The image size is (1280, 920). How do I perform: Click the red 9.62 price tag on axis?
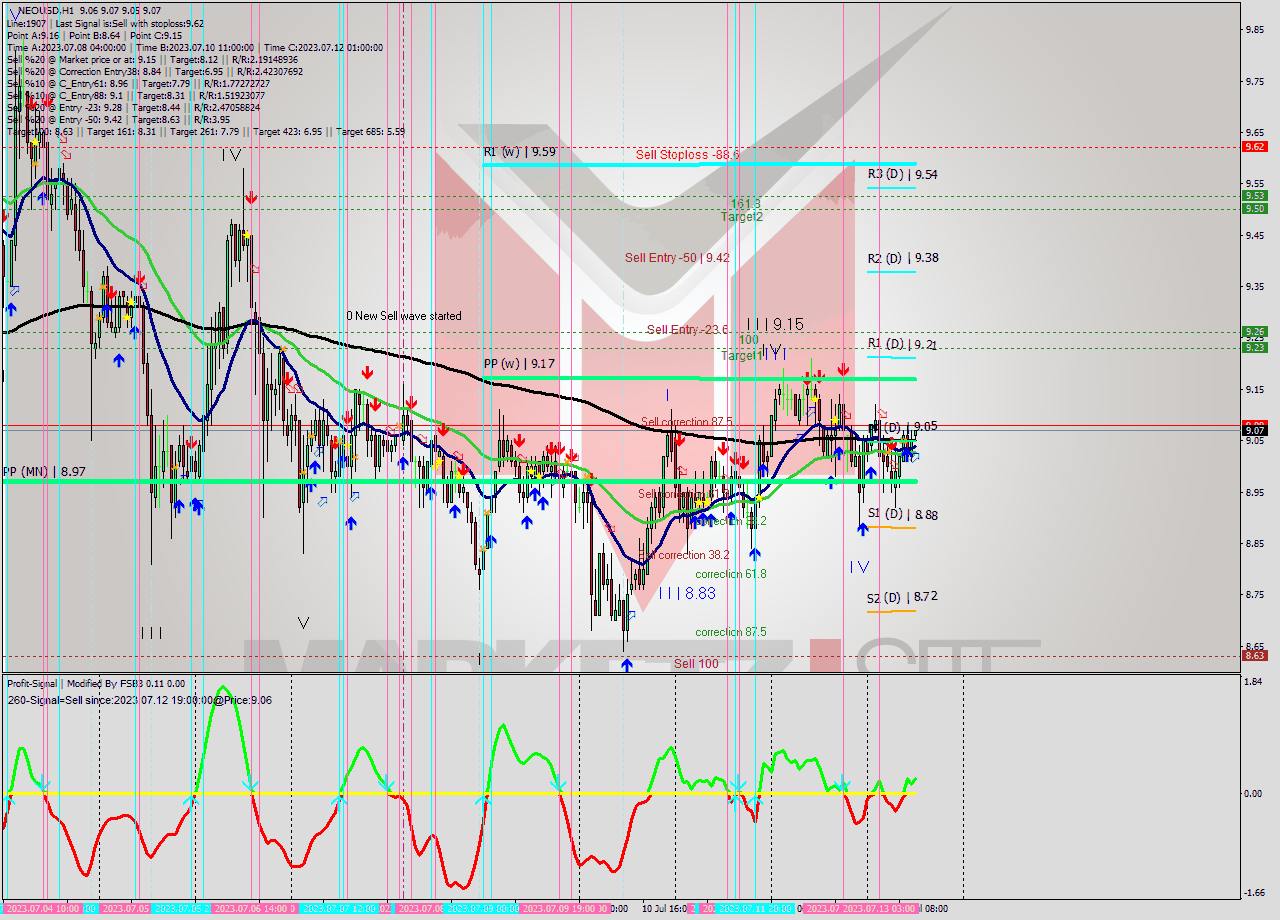click(x=1255, y=146)
